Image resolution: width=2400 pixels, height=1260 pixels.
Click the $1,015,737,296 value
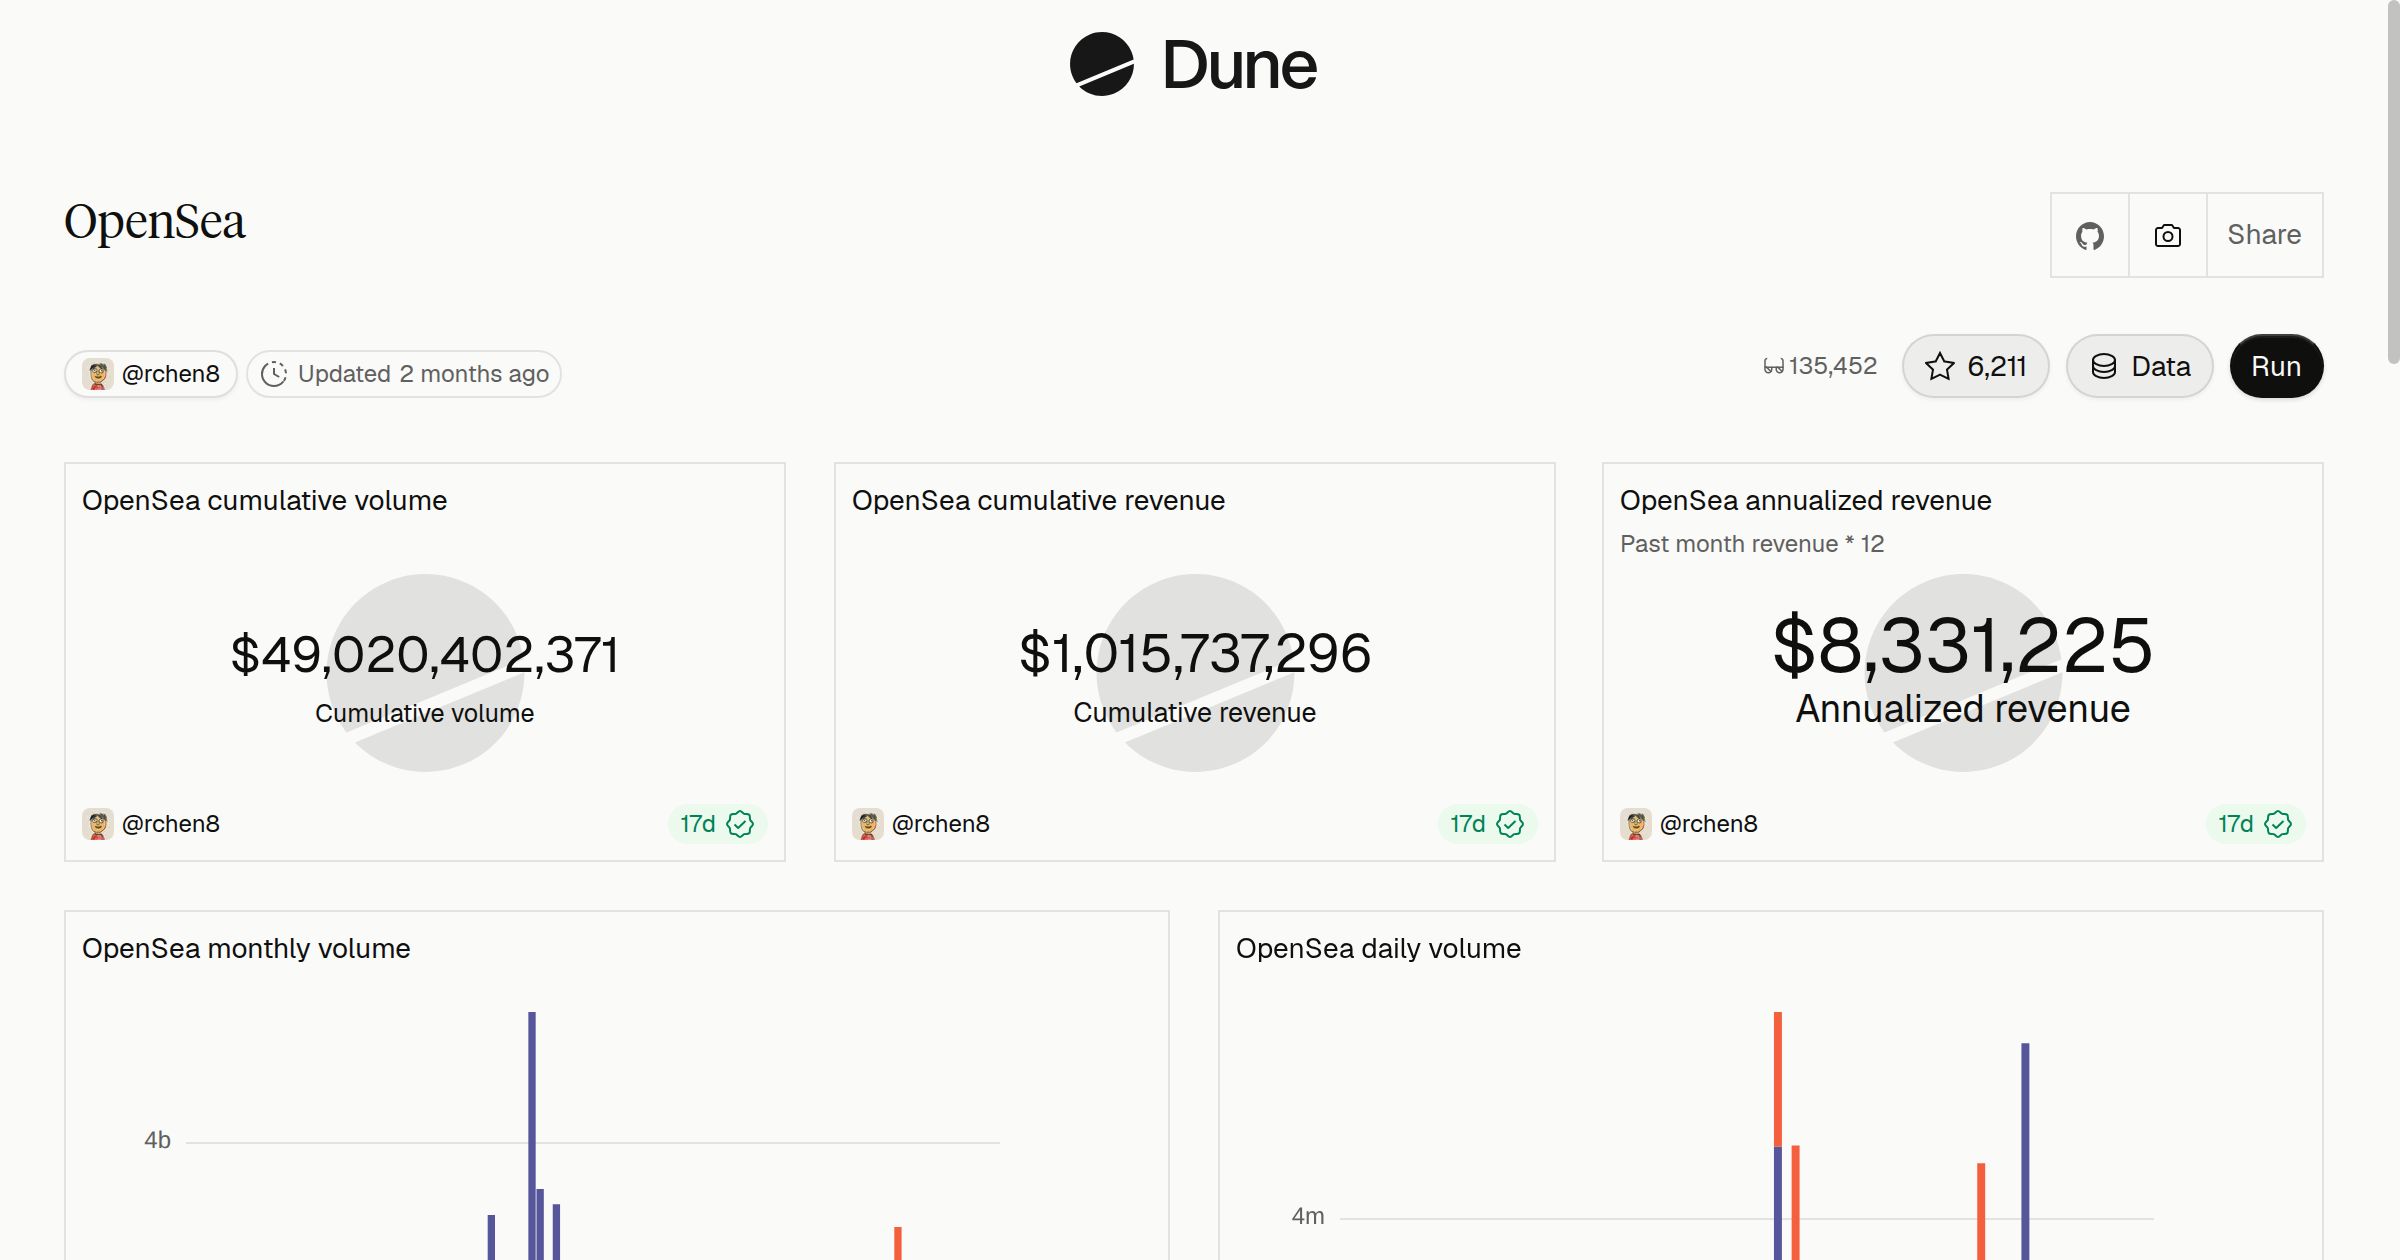click(1194, 654)
